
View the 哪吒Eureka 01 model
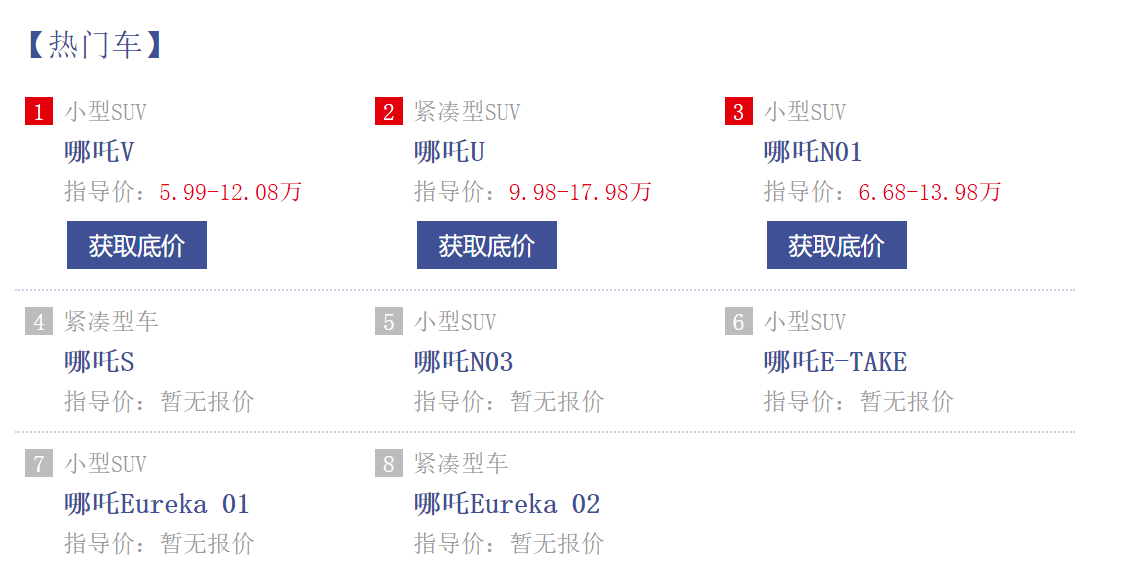tap(157, 504)
